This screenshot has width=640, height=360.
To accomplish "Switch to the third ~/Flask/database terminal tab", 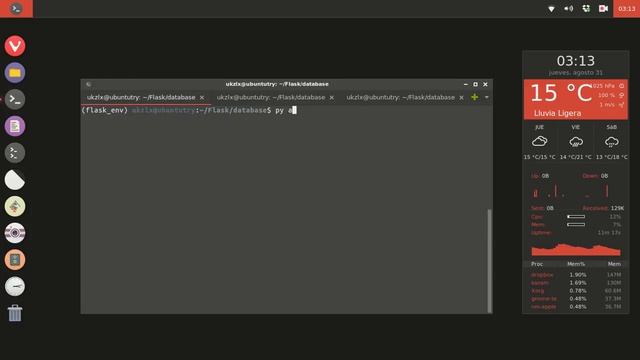I will click(x=400, y=98).
